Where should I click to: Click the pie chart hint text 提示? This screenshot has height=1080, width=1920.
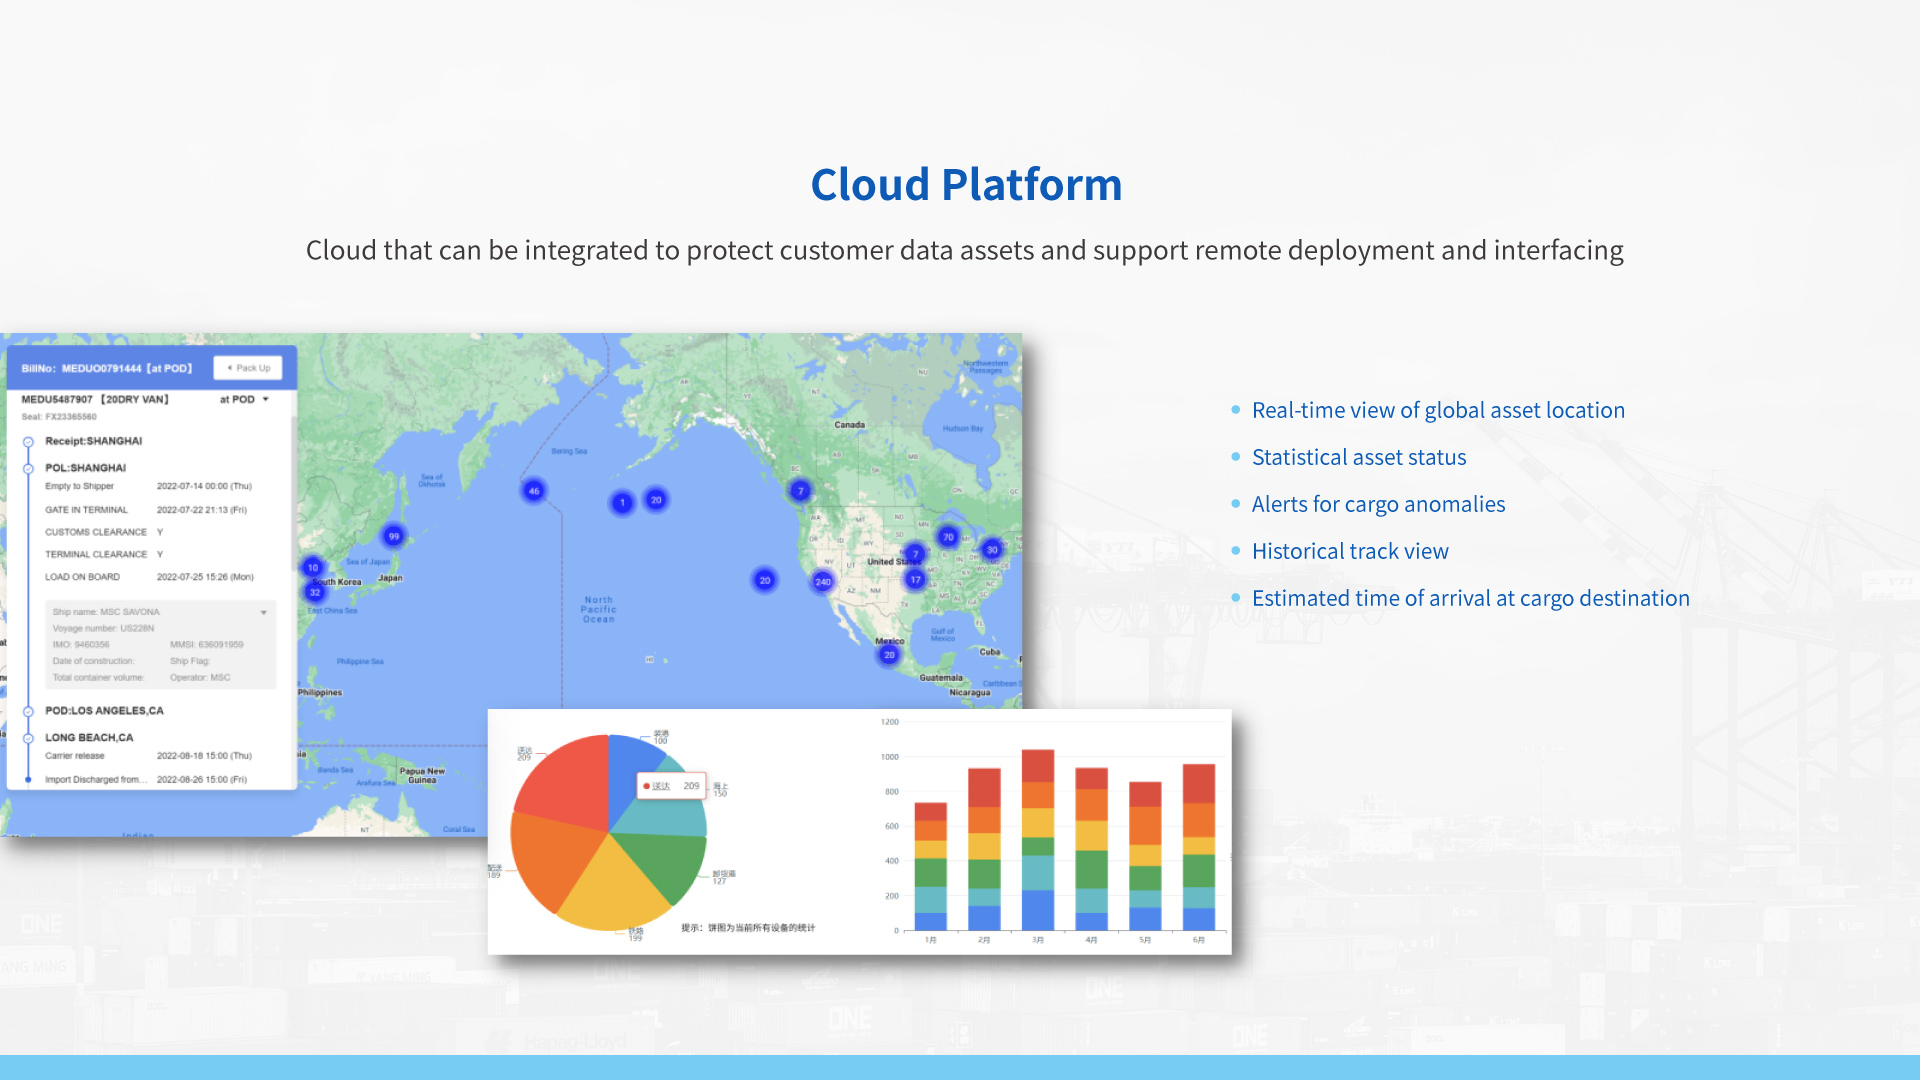tap(748, 928)
